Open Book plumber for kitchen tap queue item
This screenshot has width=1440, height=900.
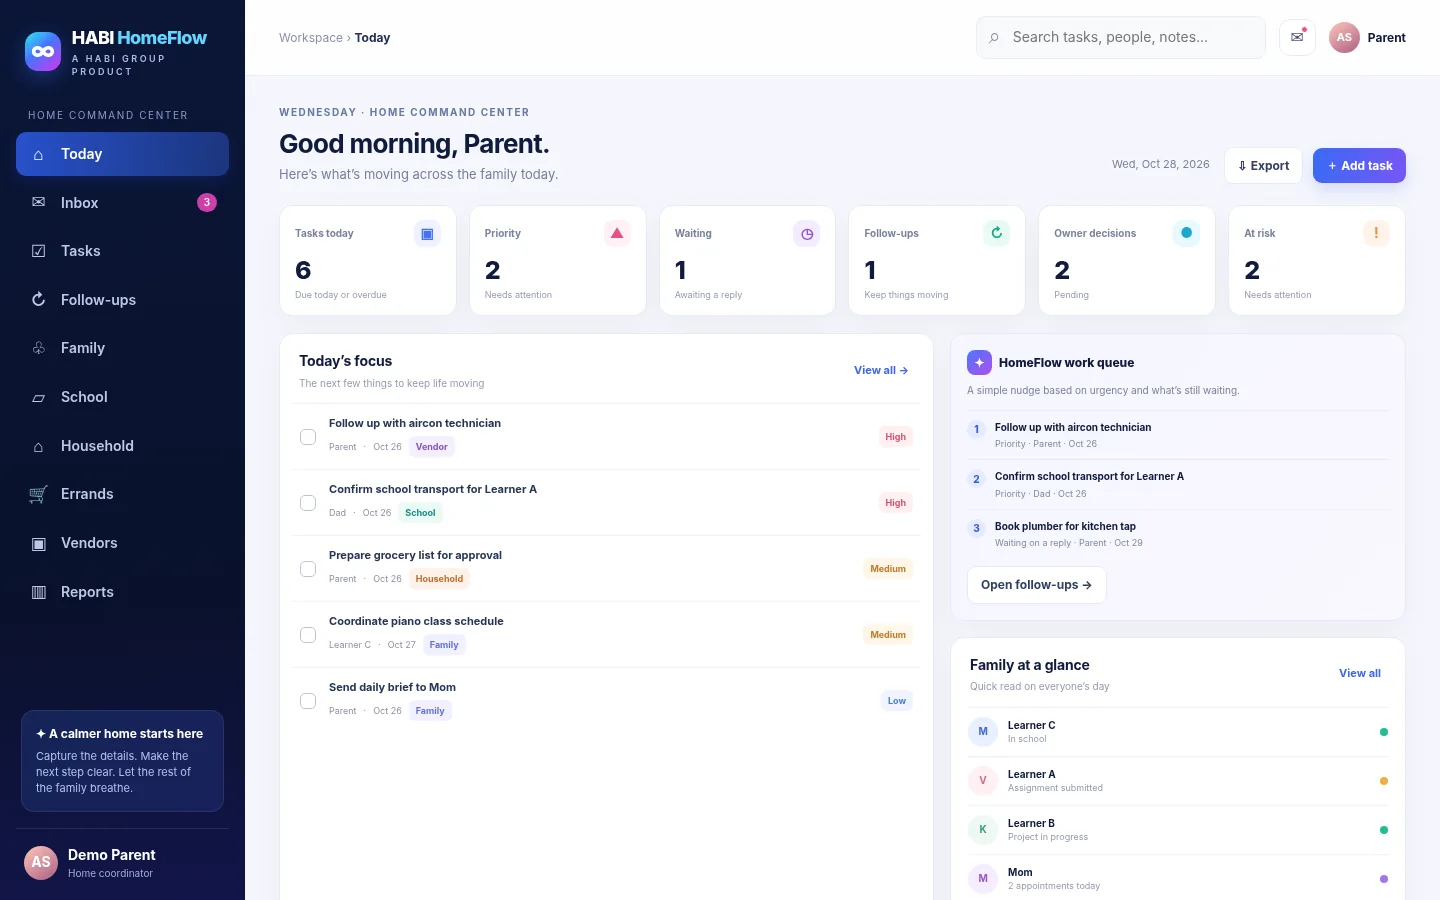pos(1178,534)
